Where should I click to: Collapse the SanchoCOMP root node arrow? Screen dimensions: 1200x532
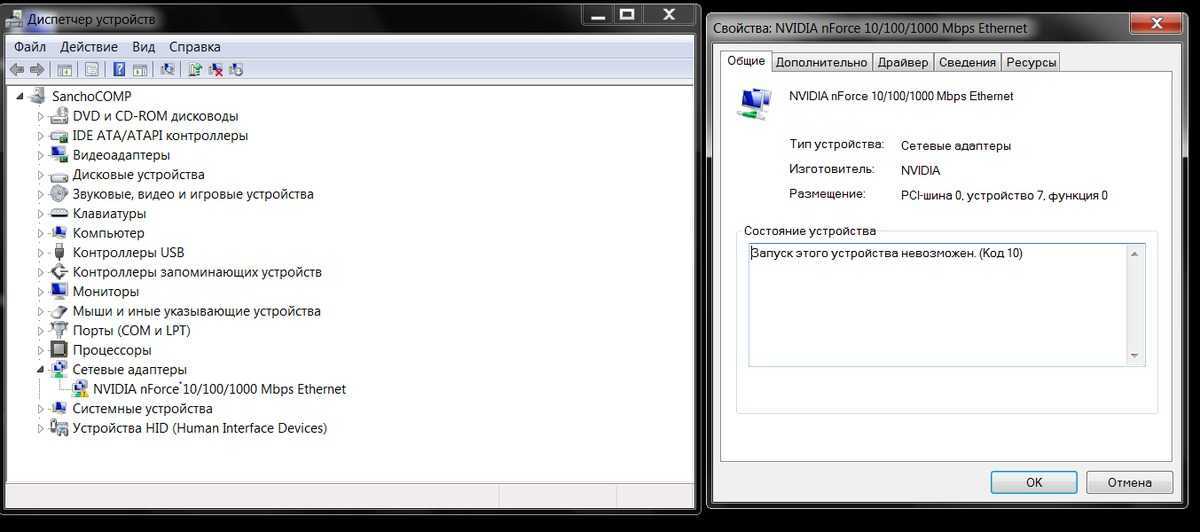(21, 96)
